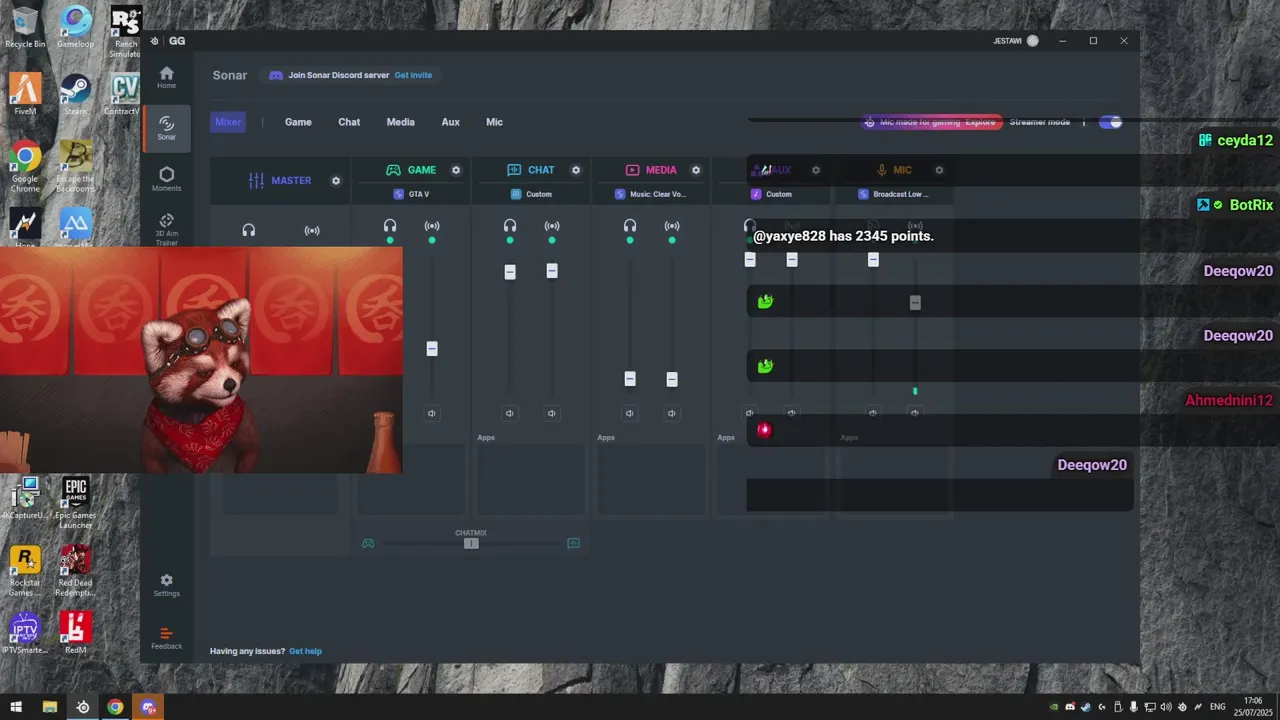Click the volume speaker tray icon
Viewport: 1280px width, 720px height.
tap(1166, 707)
